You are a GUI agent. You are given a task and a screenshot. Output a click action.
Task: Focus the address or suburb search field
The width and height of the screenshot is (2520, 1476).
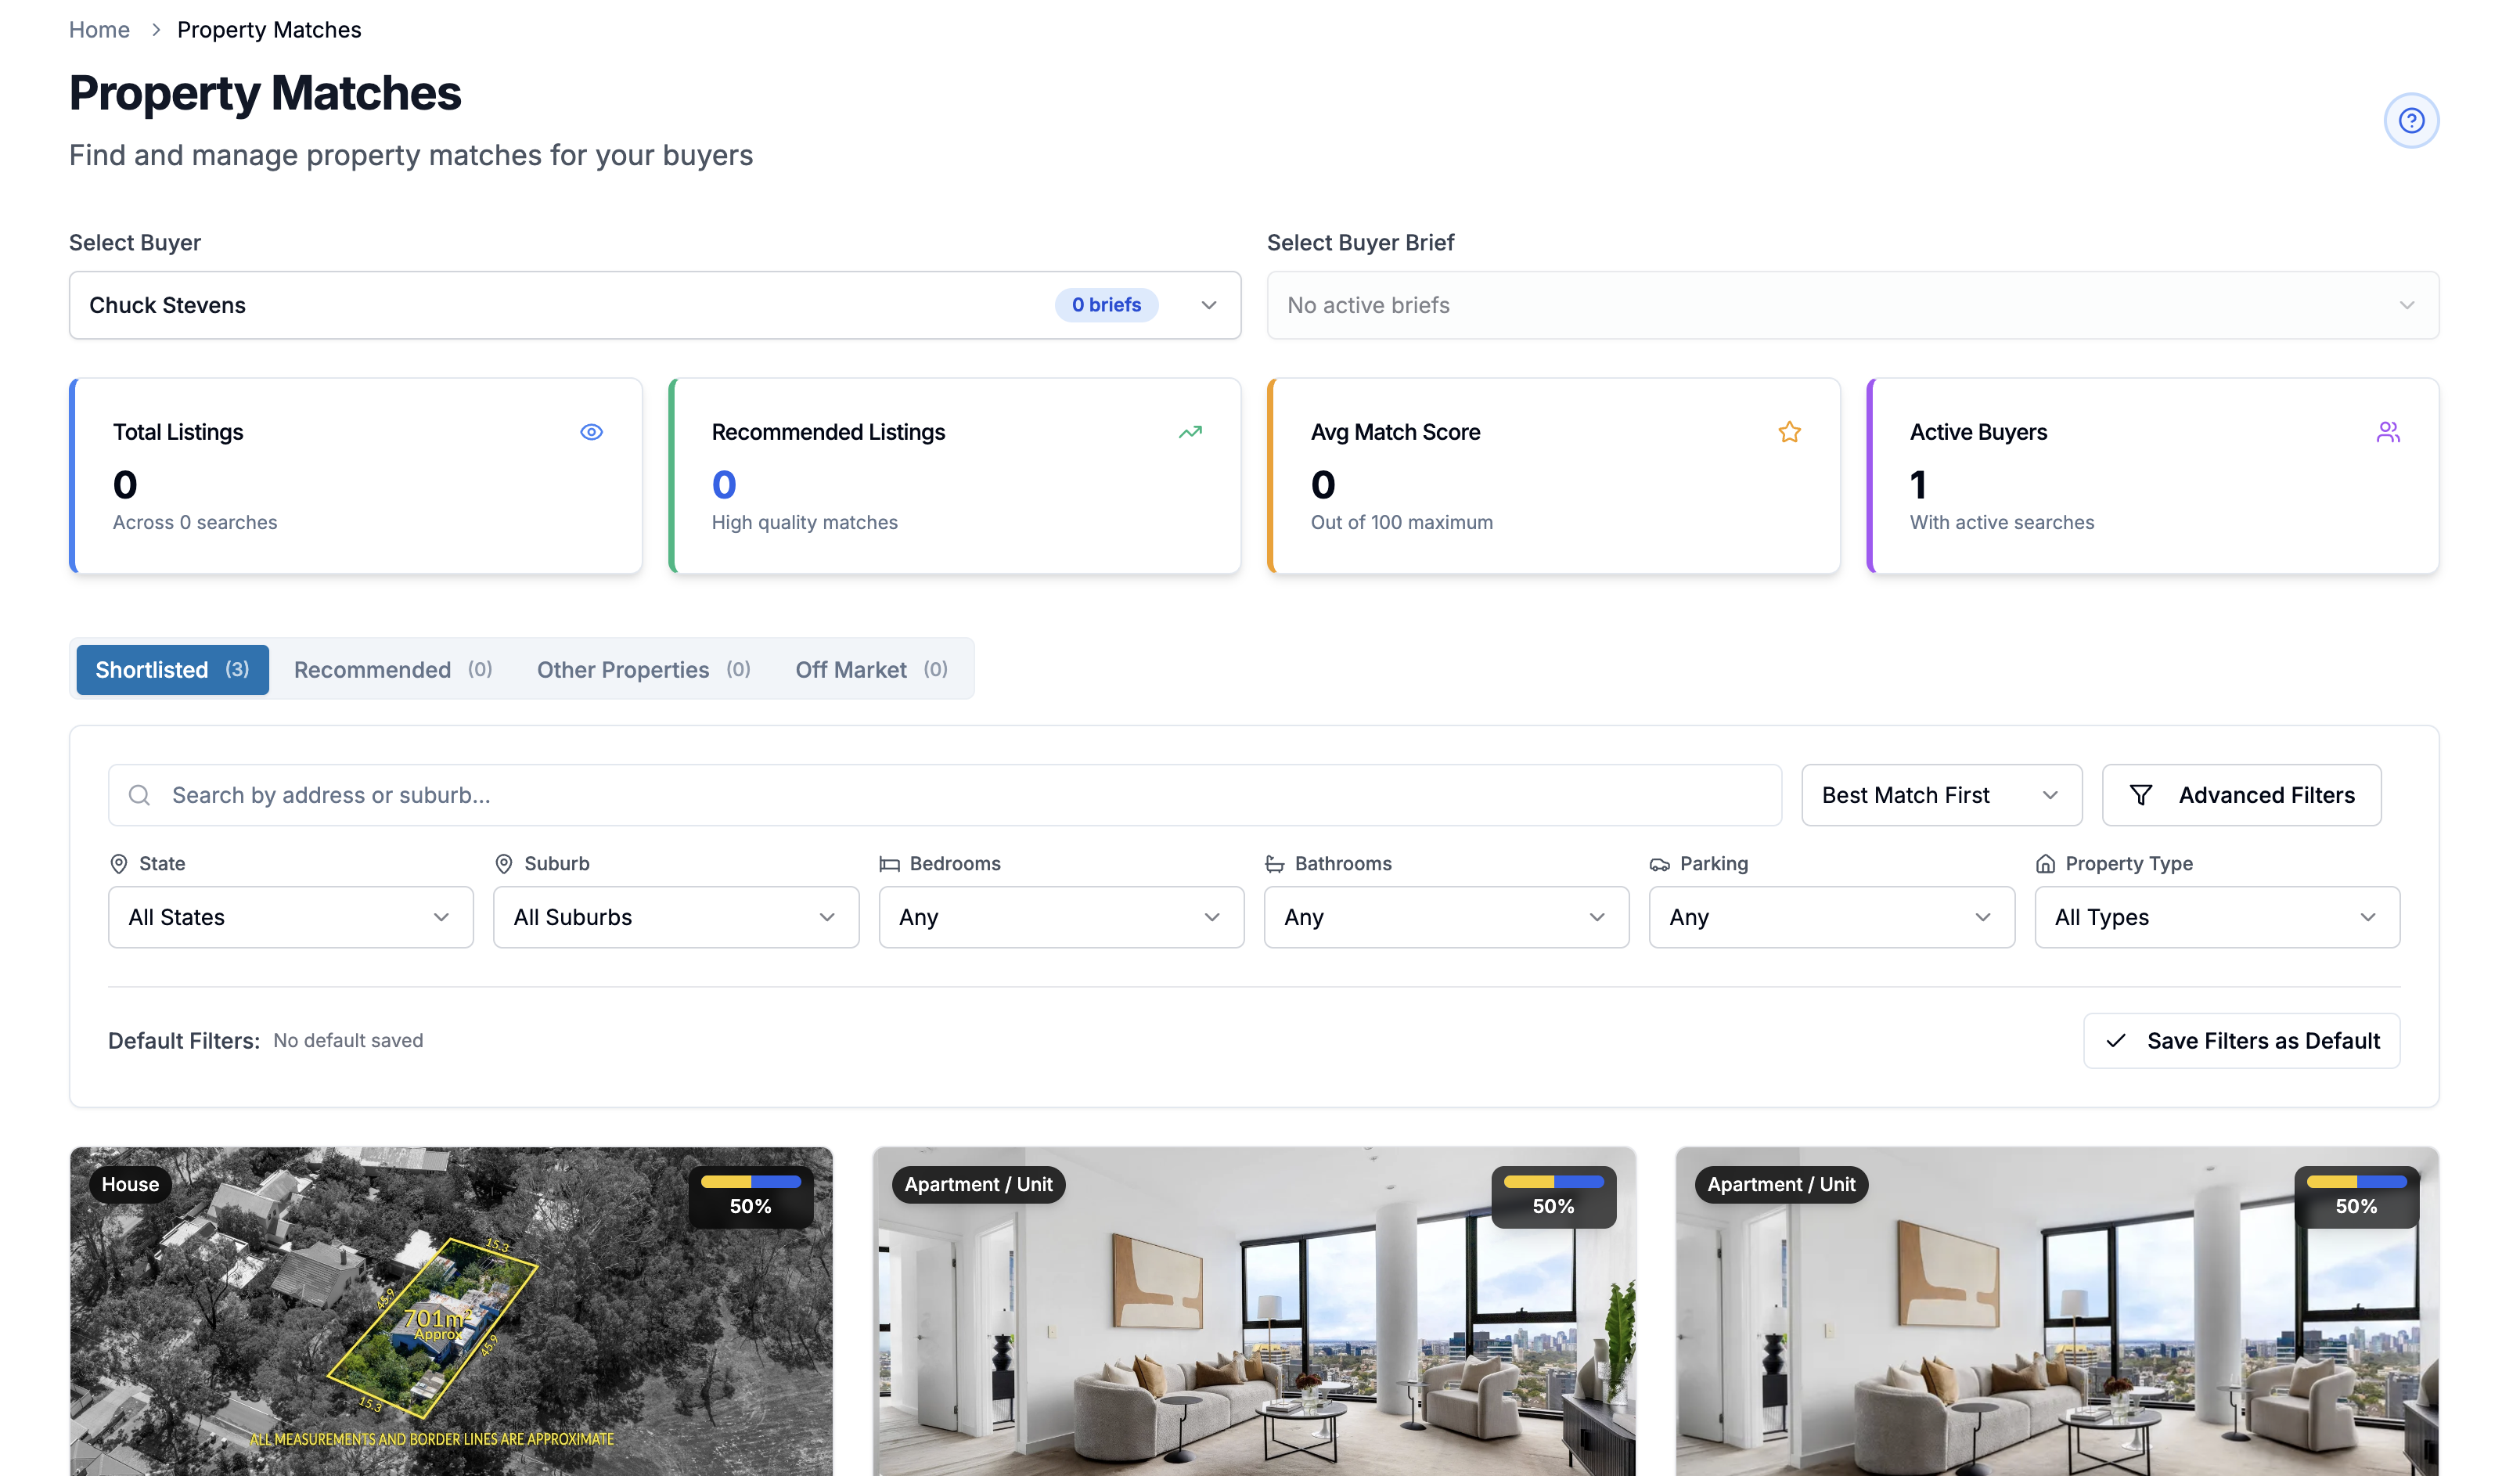(944, 795)
